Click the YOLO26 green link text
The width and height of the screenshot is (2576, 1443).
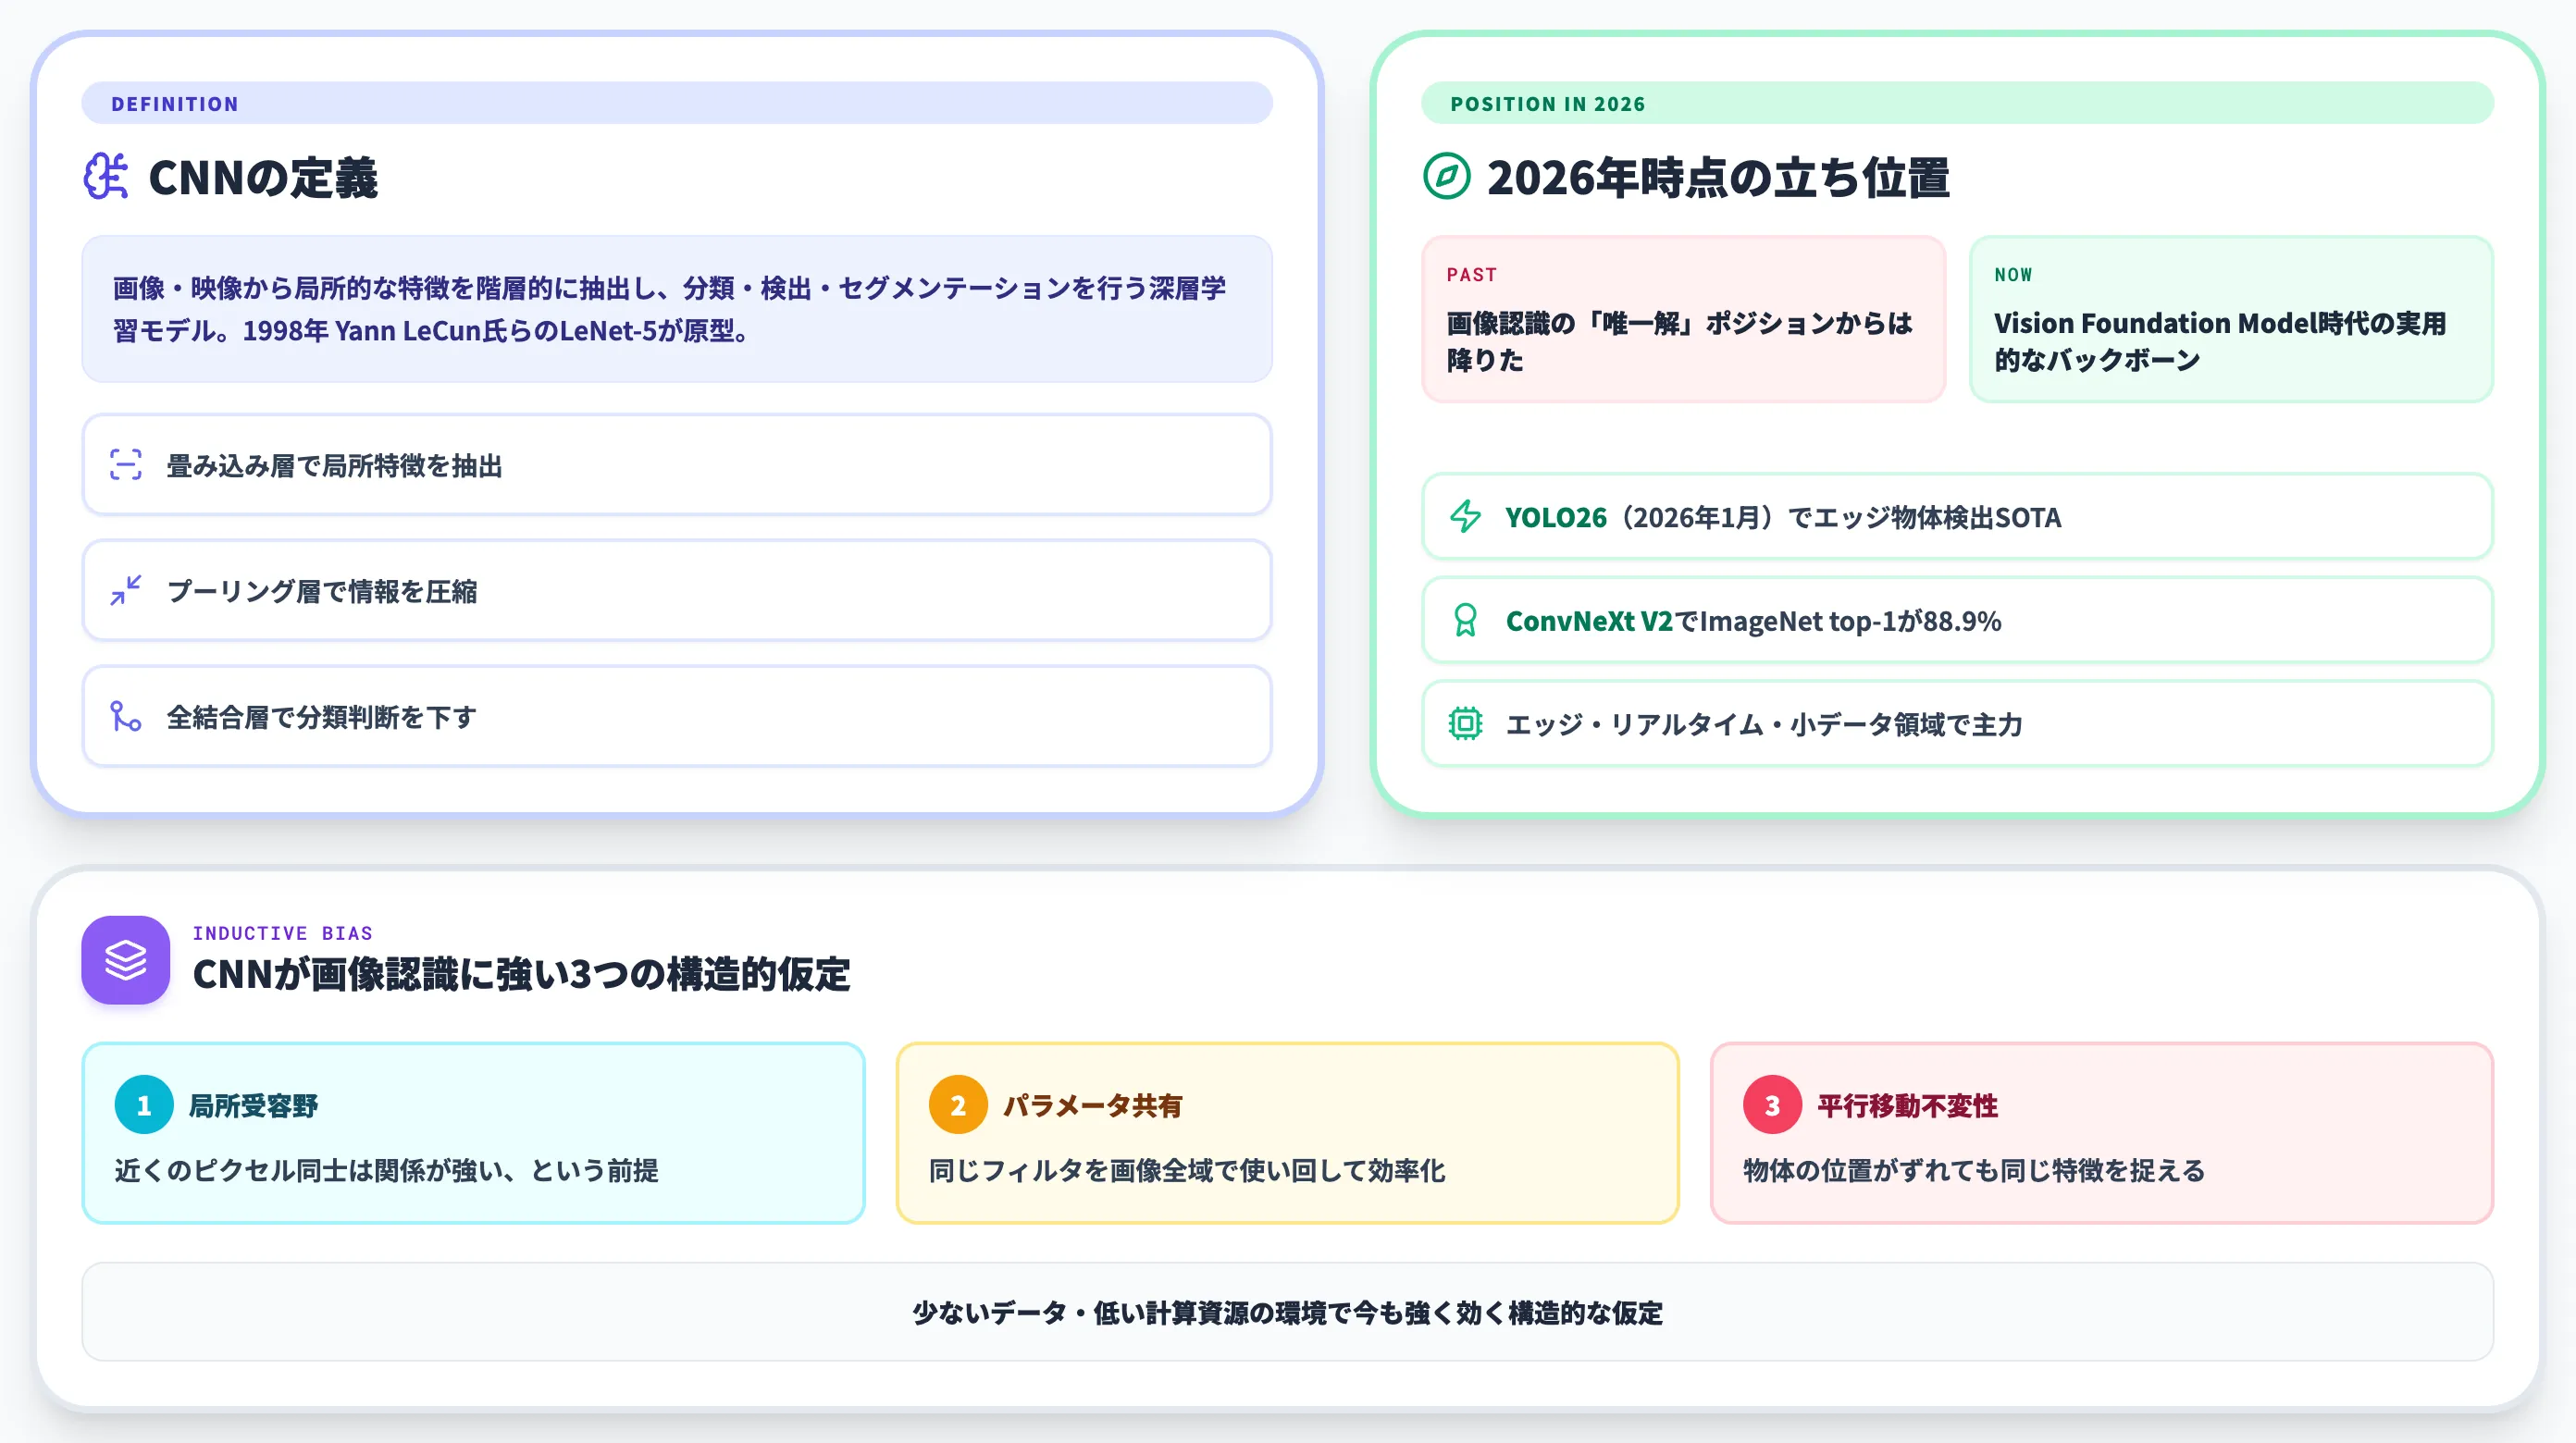click(x=1556, y=518)
